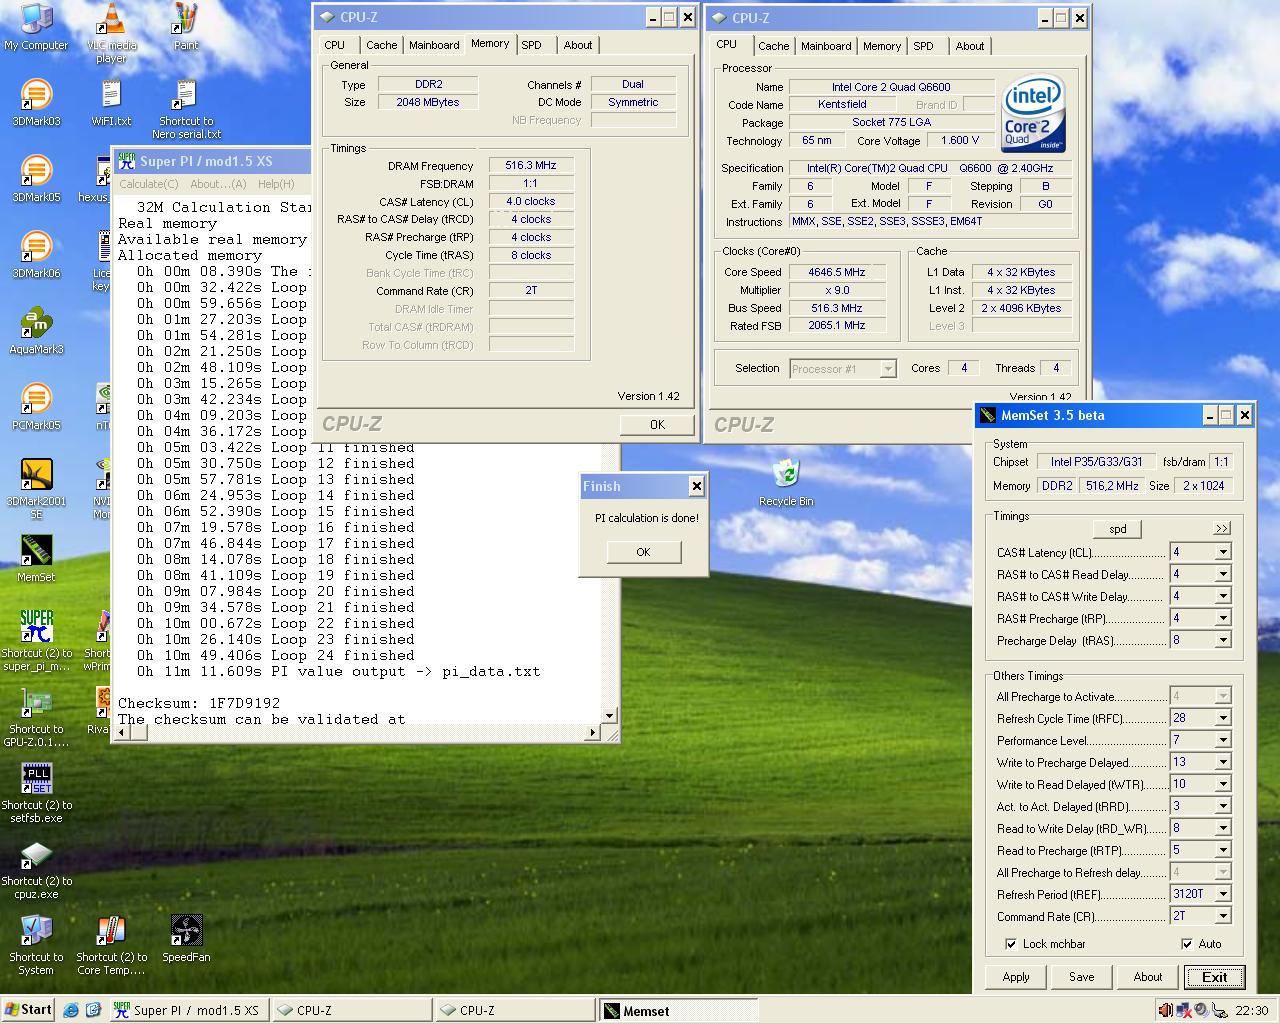Open the Start menu
This screenshot has width=1280, height=1024.
[x=28, y=1010]
